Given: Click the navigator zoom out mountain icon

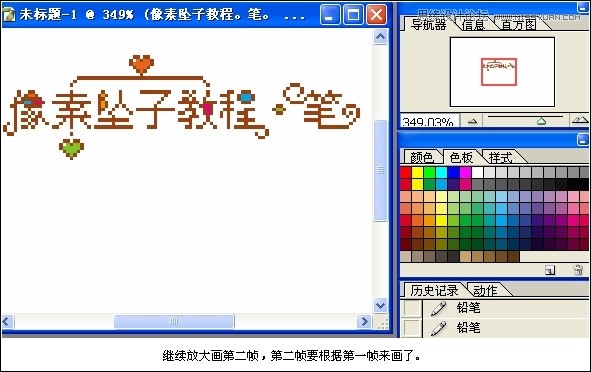Looking at the screenshot, I should [x=472, y=121].
